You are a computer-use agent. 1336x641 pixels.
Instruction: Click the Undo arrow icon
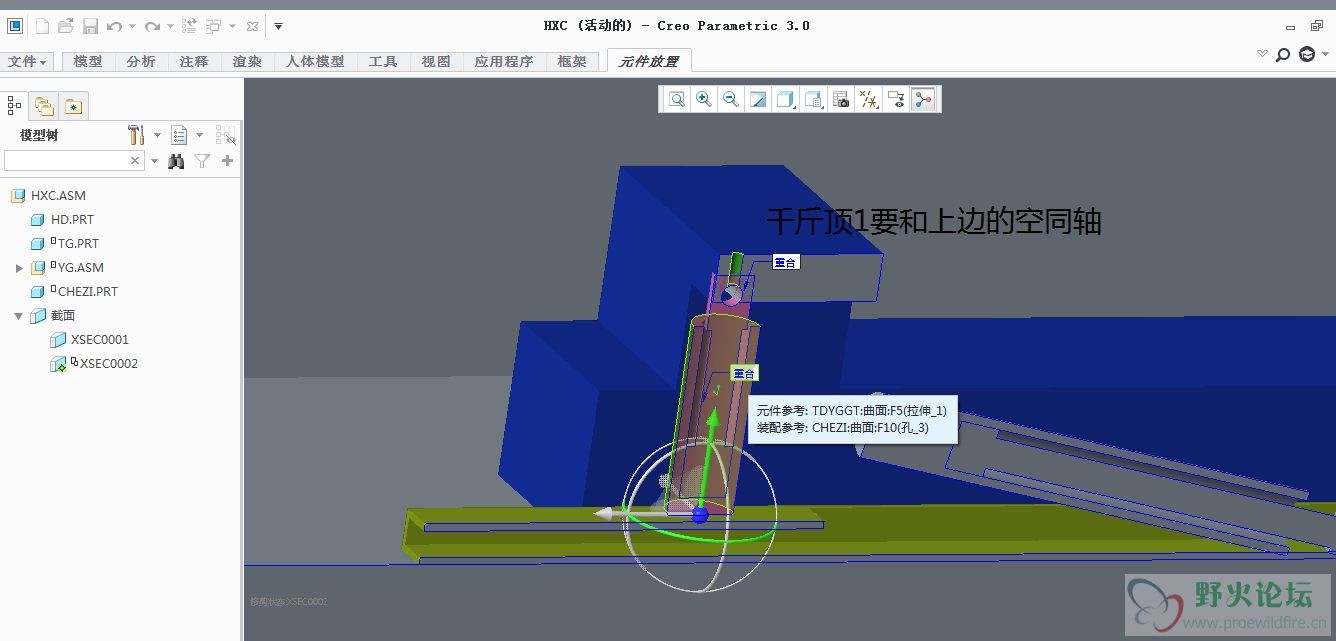point(114,26)
